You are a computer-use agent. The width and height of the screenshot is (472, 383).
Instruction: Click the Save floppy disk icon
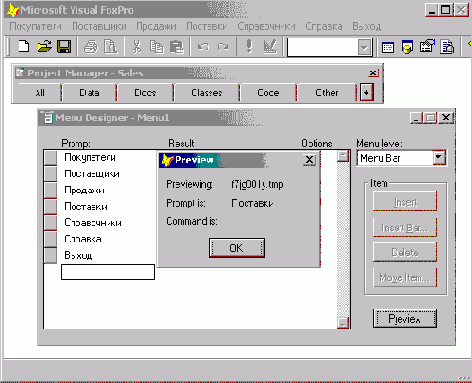64,46
